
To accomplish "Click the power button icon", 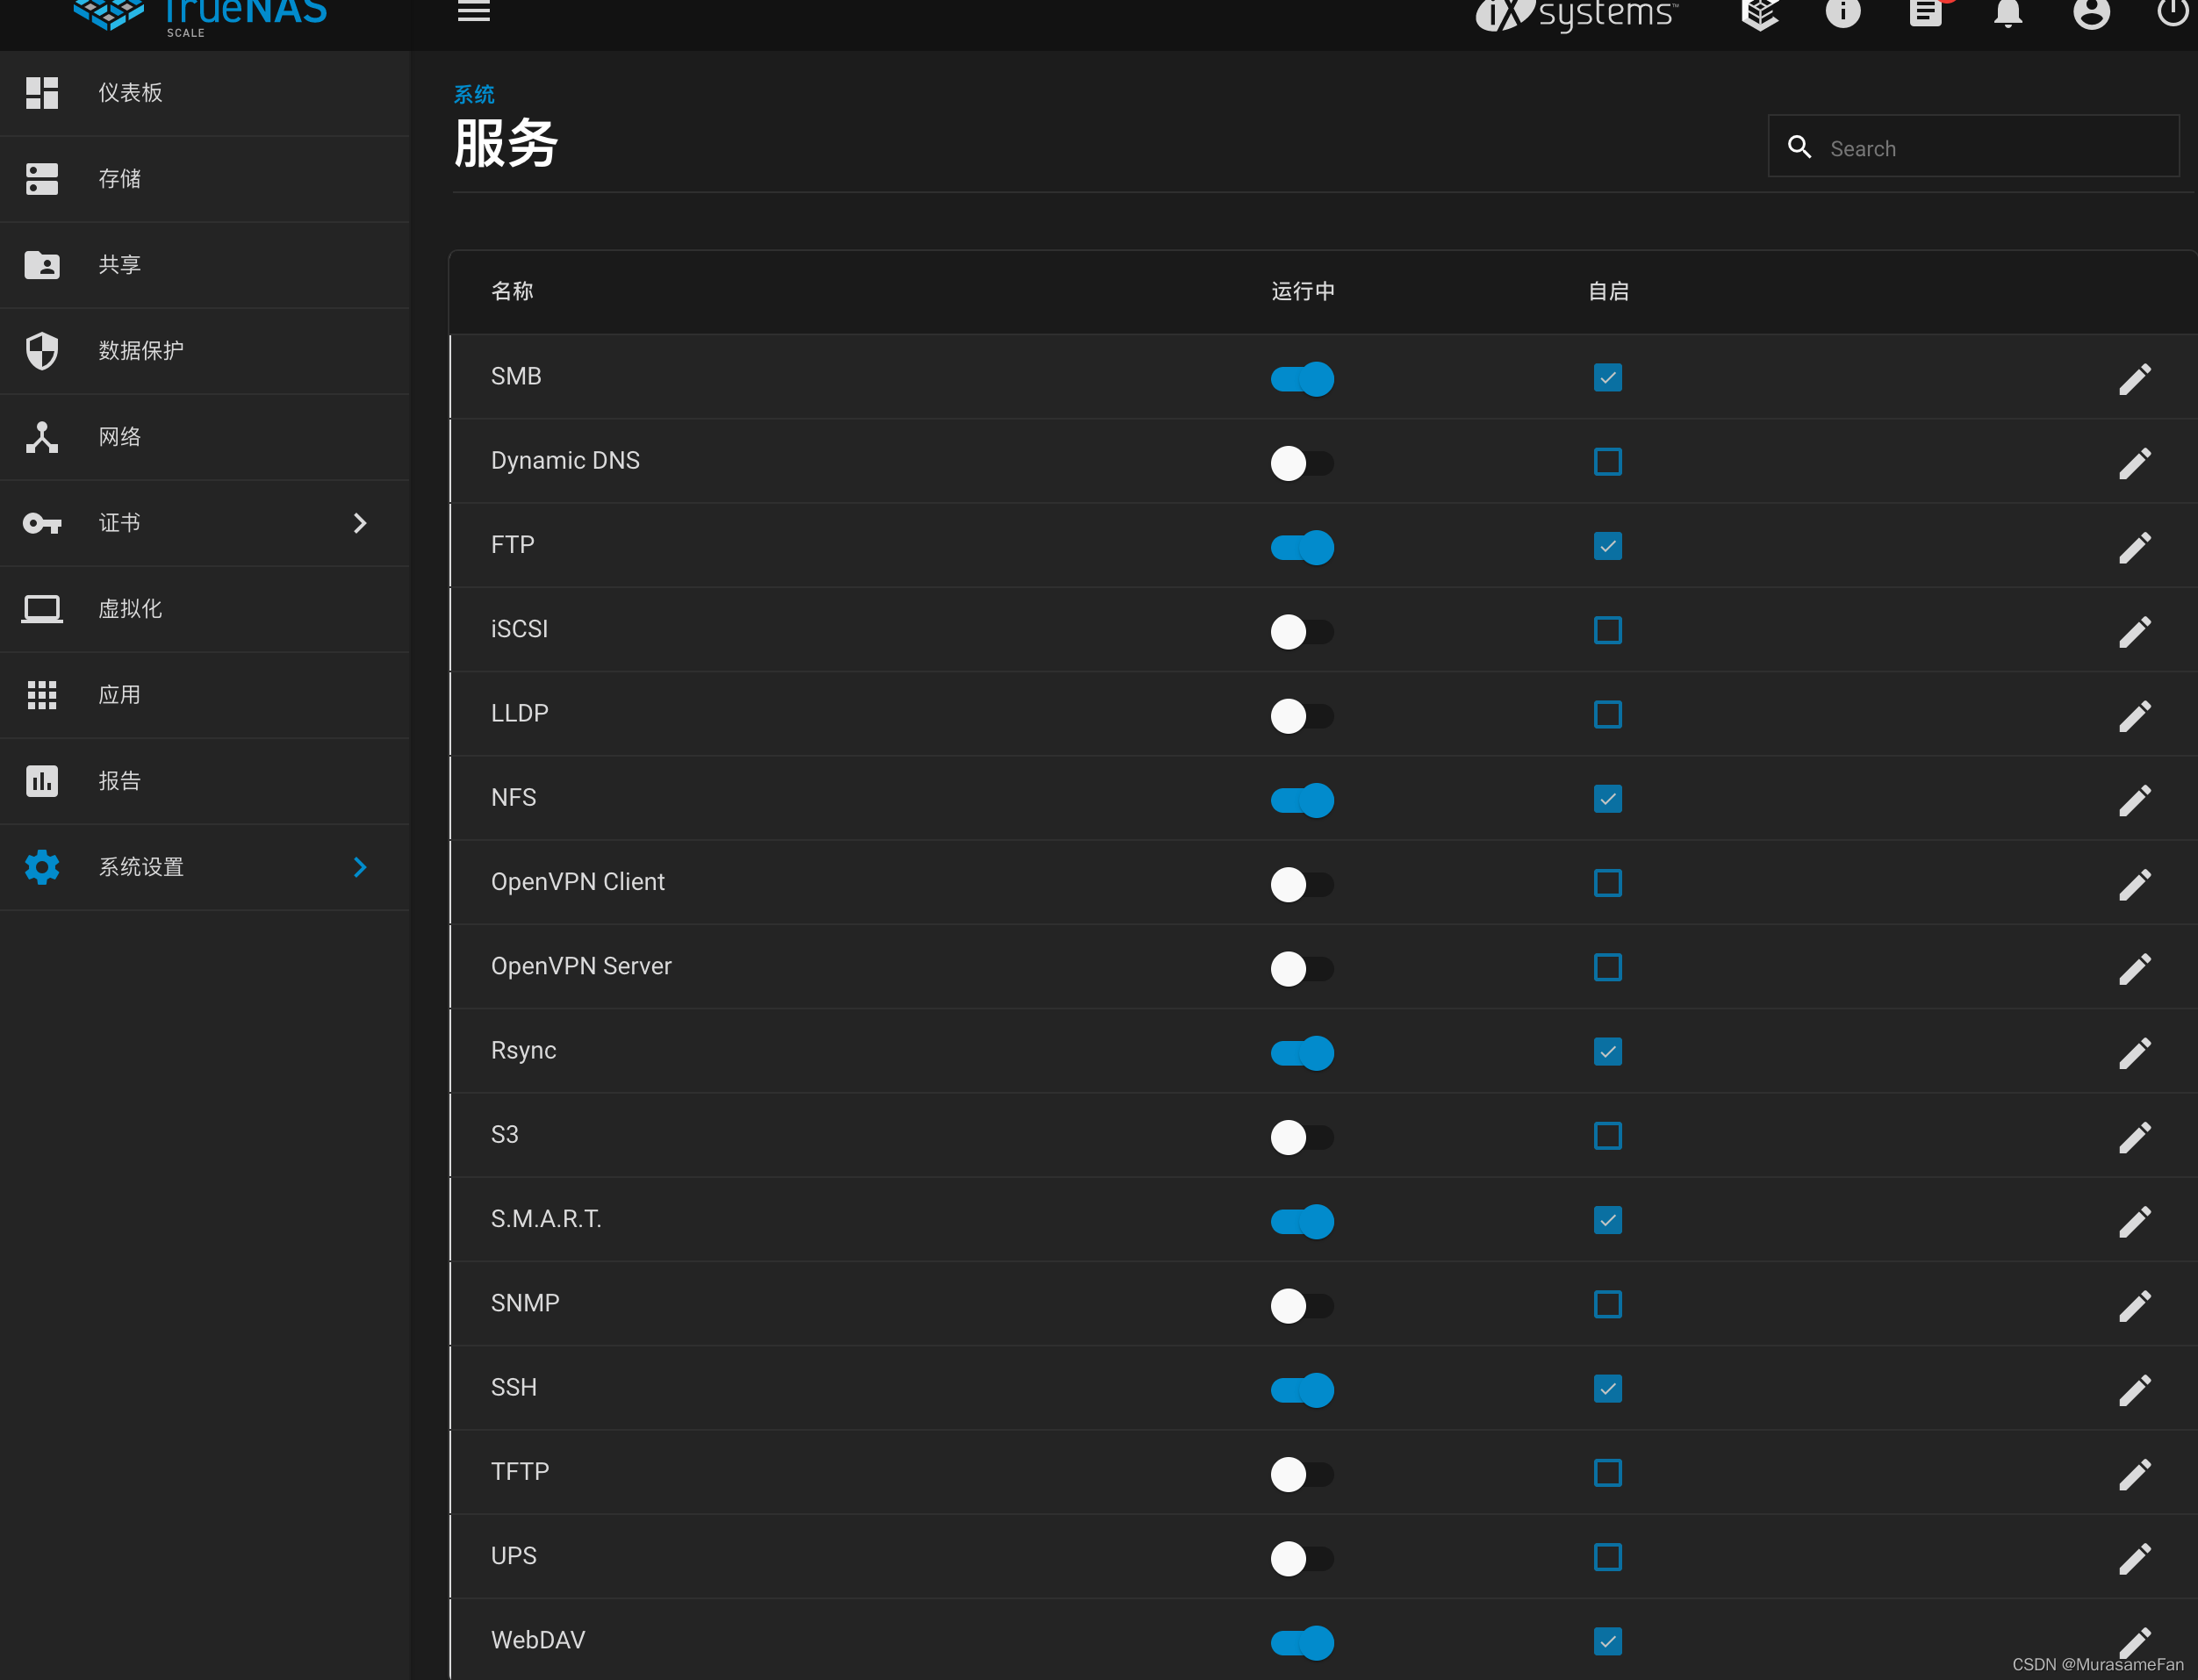I will (x=2171, y=13).
